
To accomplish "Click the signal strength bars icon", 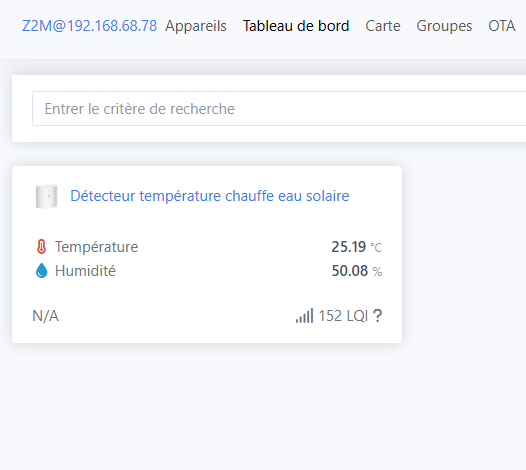I will tap(304, 316).
